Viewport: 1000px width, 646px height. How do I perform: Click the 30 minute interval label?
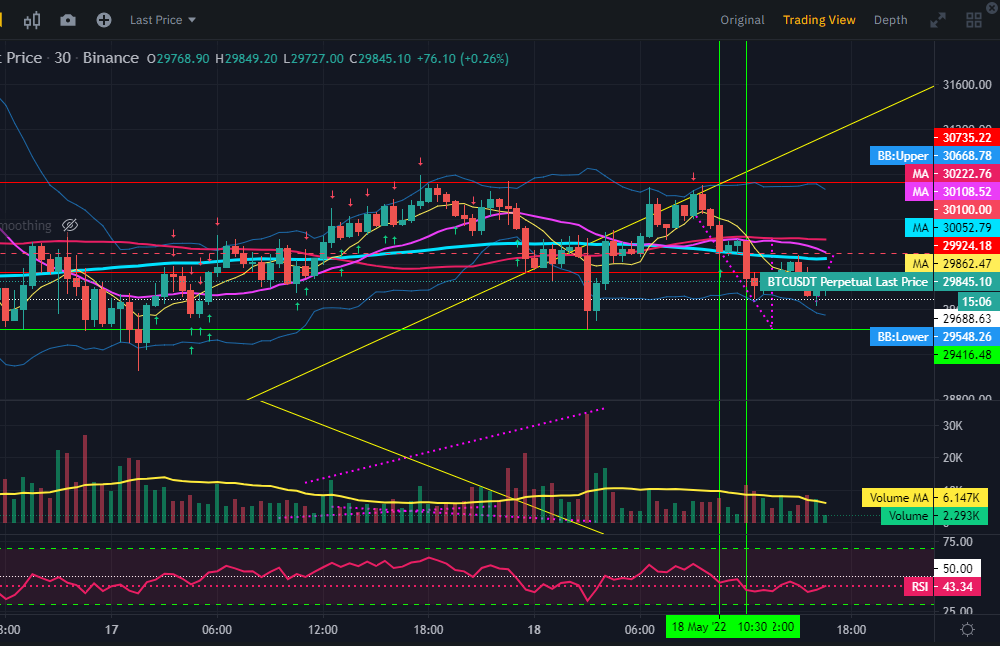[62, 58]
